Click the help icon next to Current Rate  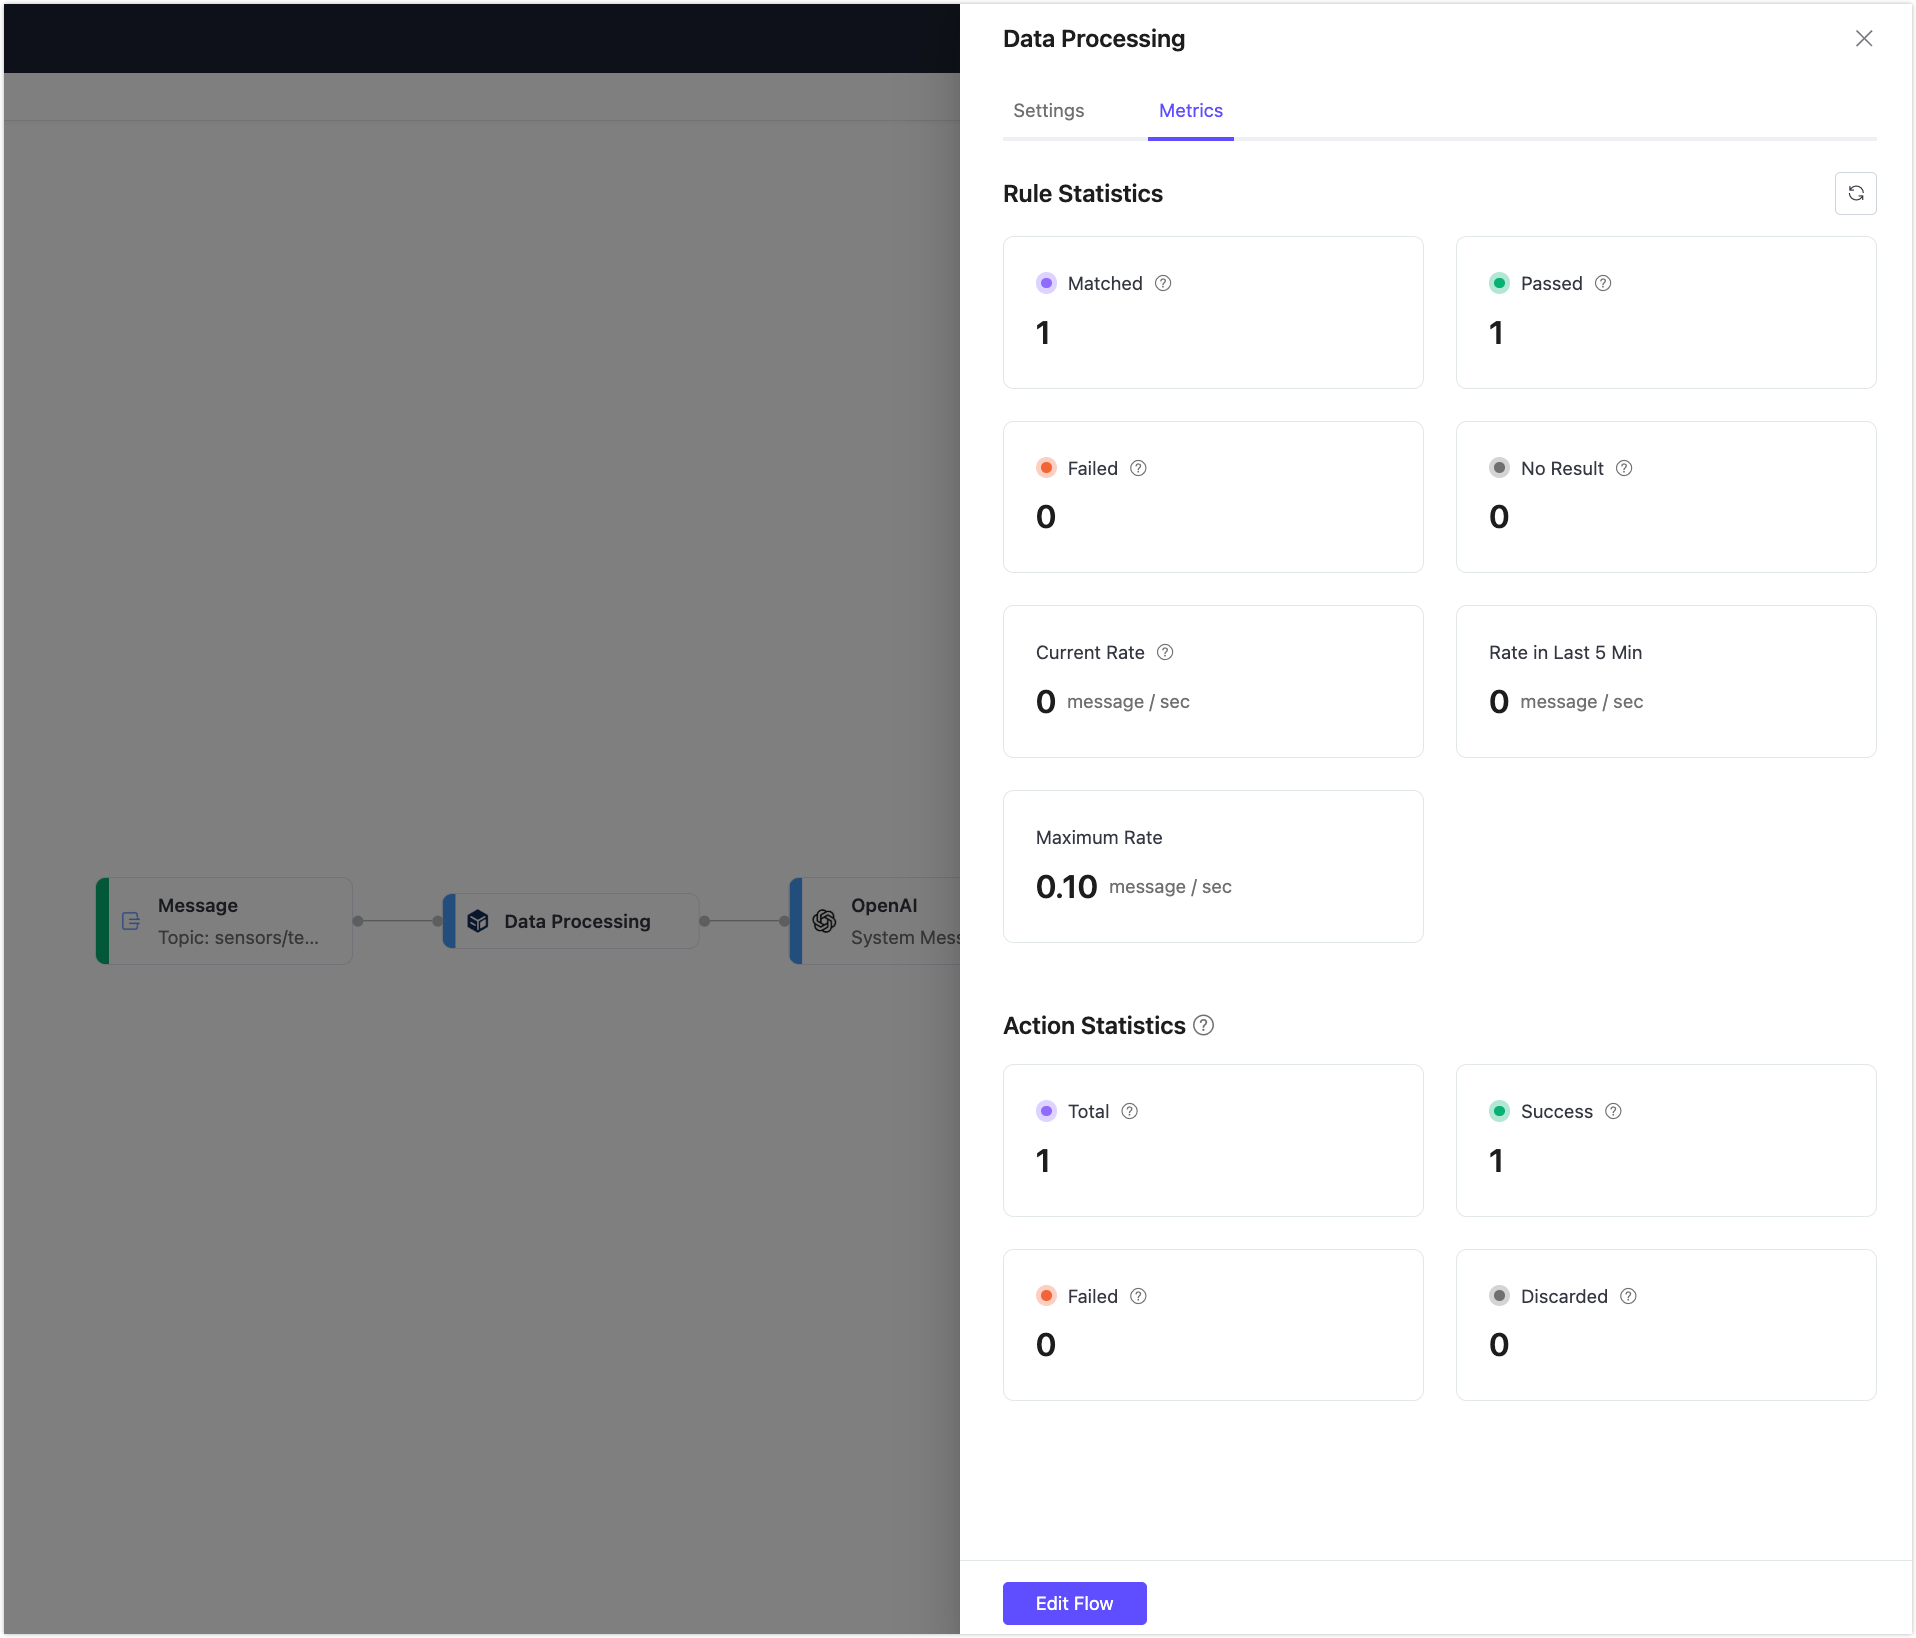pyautogui.click(x=1166, y=652)
